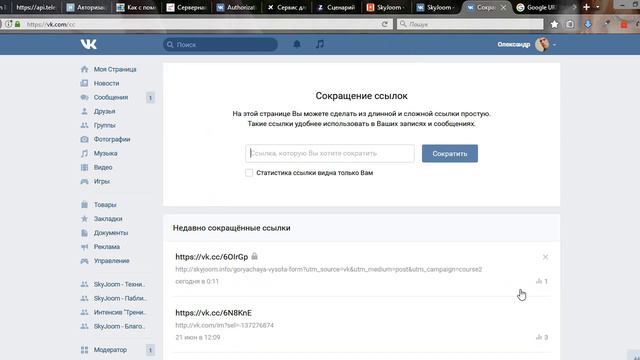The width and height of the screenshot is (640, 360).
Task: Remove the 6OIrGp link with X
Action: [545, 257]
